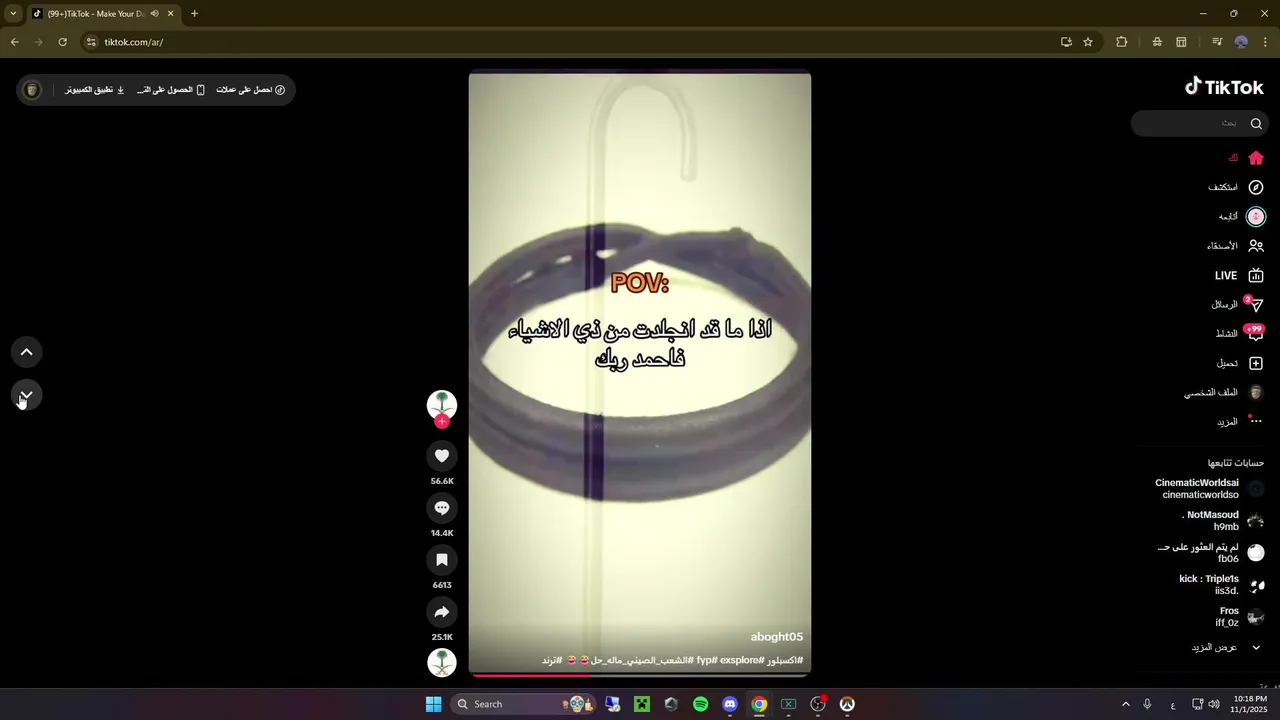Open the Friends page in sidebar
This screenshot has height=720, width=1280.
tap(1235, 246)
